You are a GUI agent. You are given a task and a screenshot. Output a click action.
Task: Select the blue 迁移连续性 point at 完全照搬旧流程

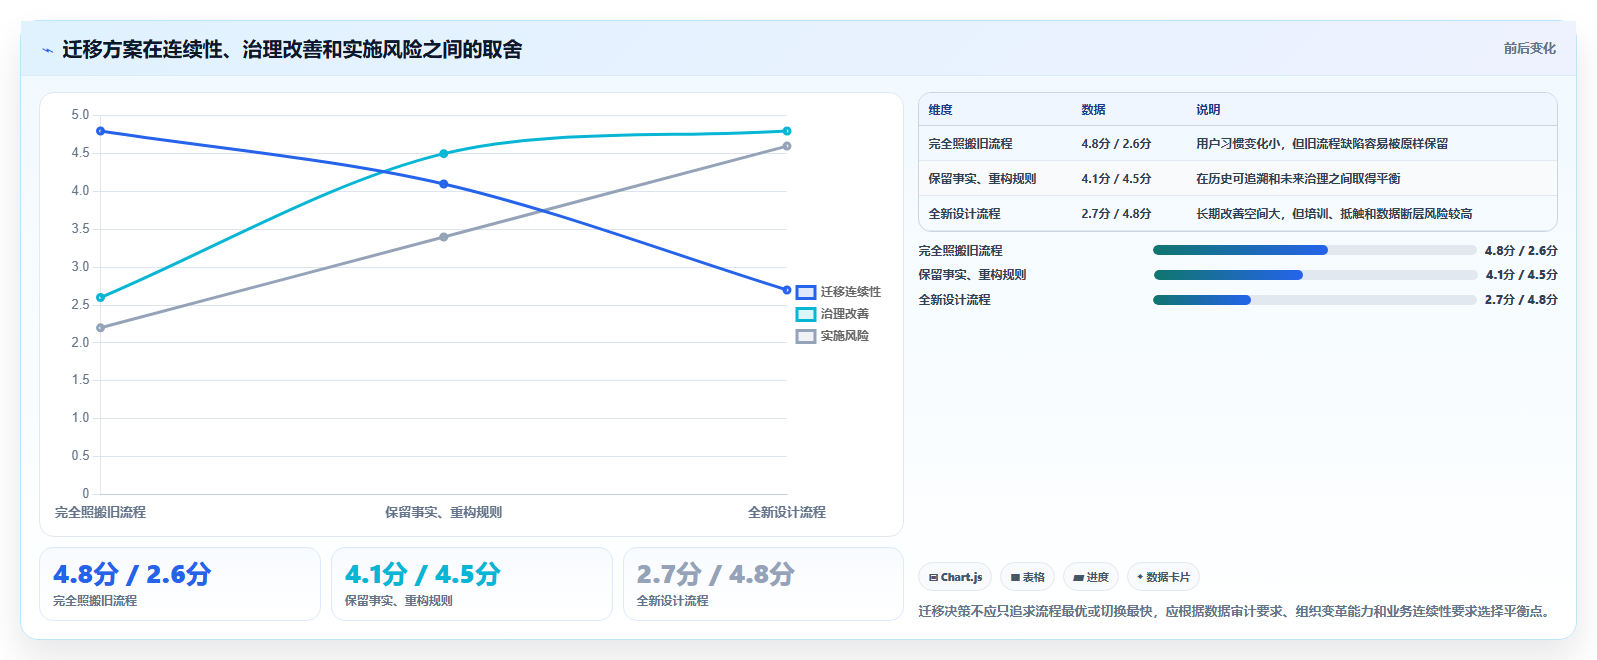(100, 131)
